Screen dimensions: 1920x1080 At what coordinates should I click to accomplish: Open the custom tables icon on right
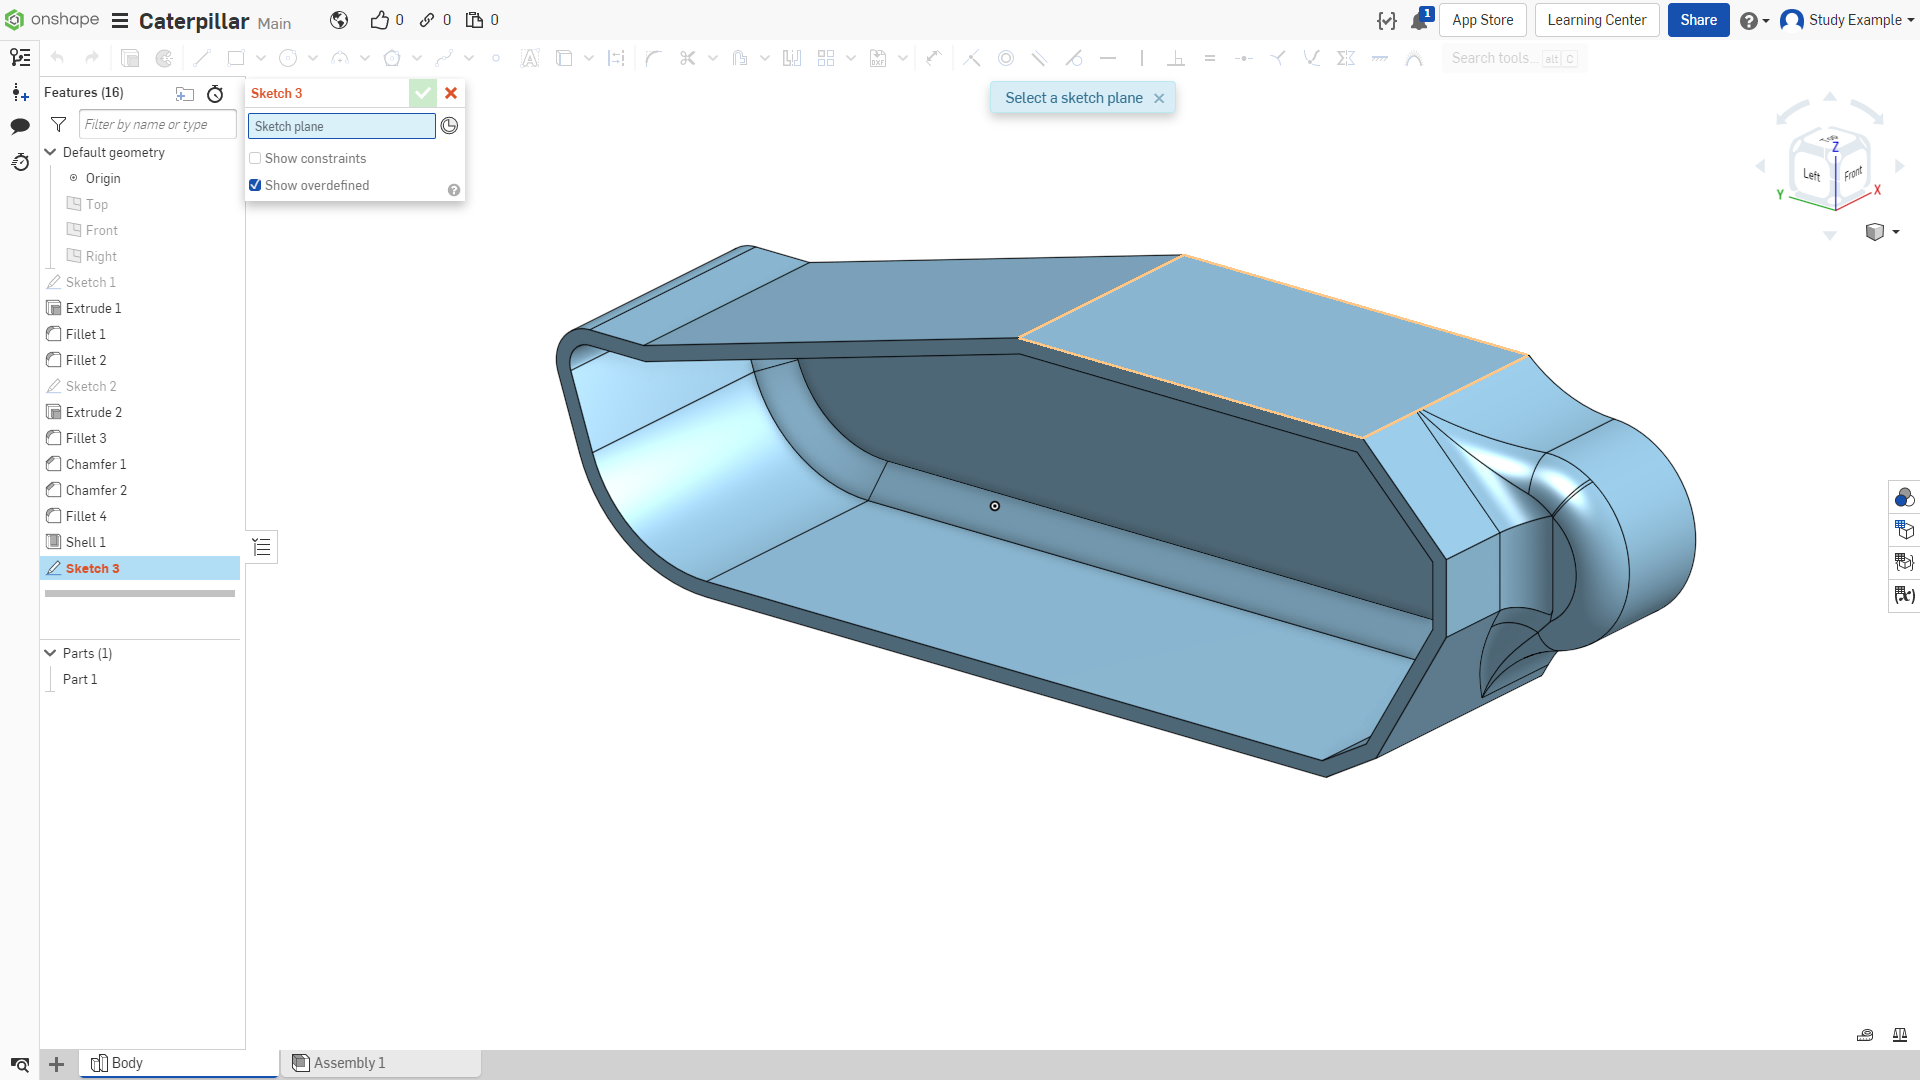[1904, 563]
